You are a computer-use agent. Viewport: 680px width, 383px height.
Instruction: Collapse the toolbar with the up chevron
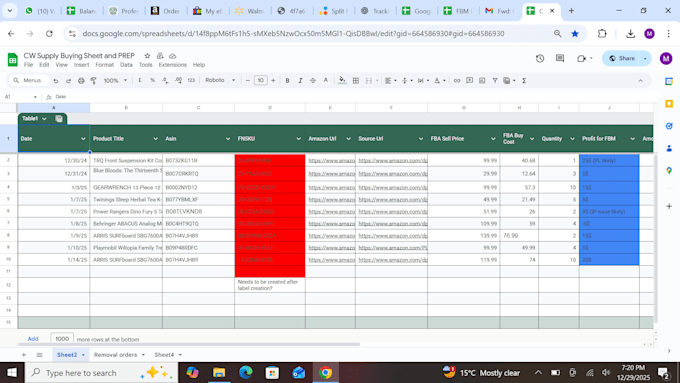point(640,80)
